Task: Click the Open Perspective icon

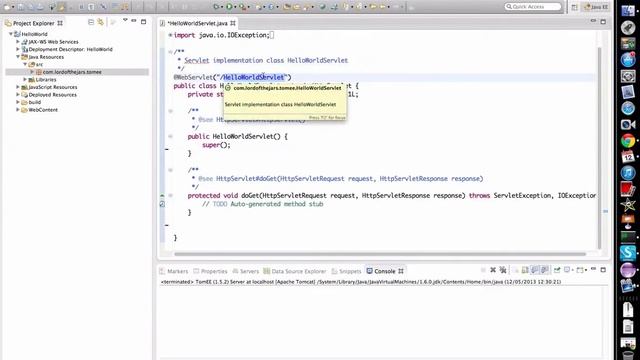Action: coord(575,7)
